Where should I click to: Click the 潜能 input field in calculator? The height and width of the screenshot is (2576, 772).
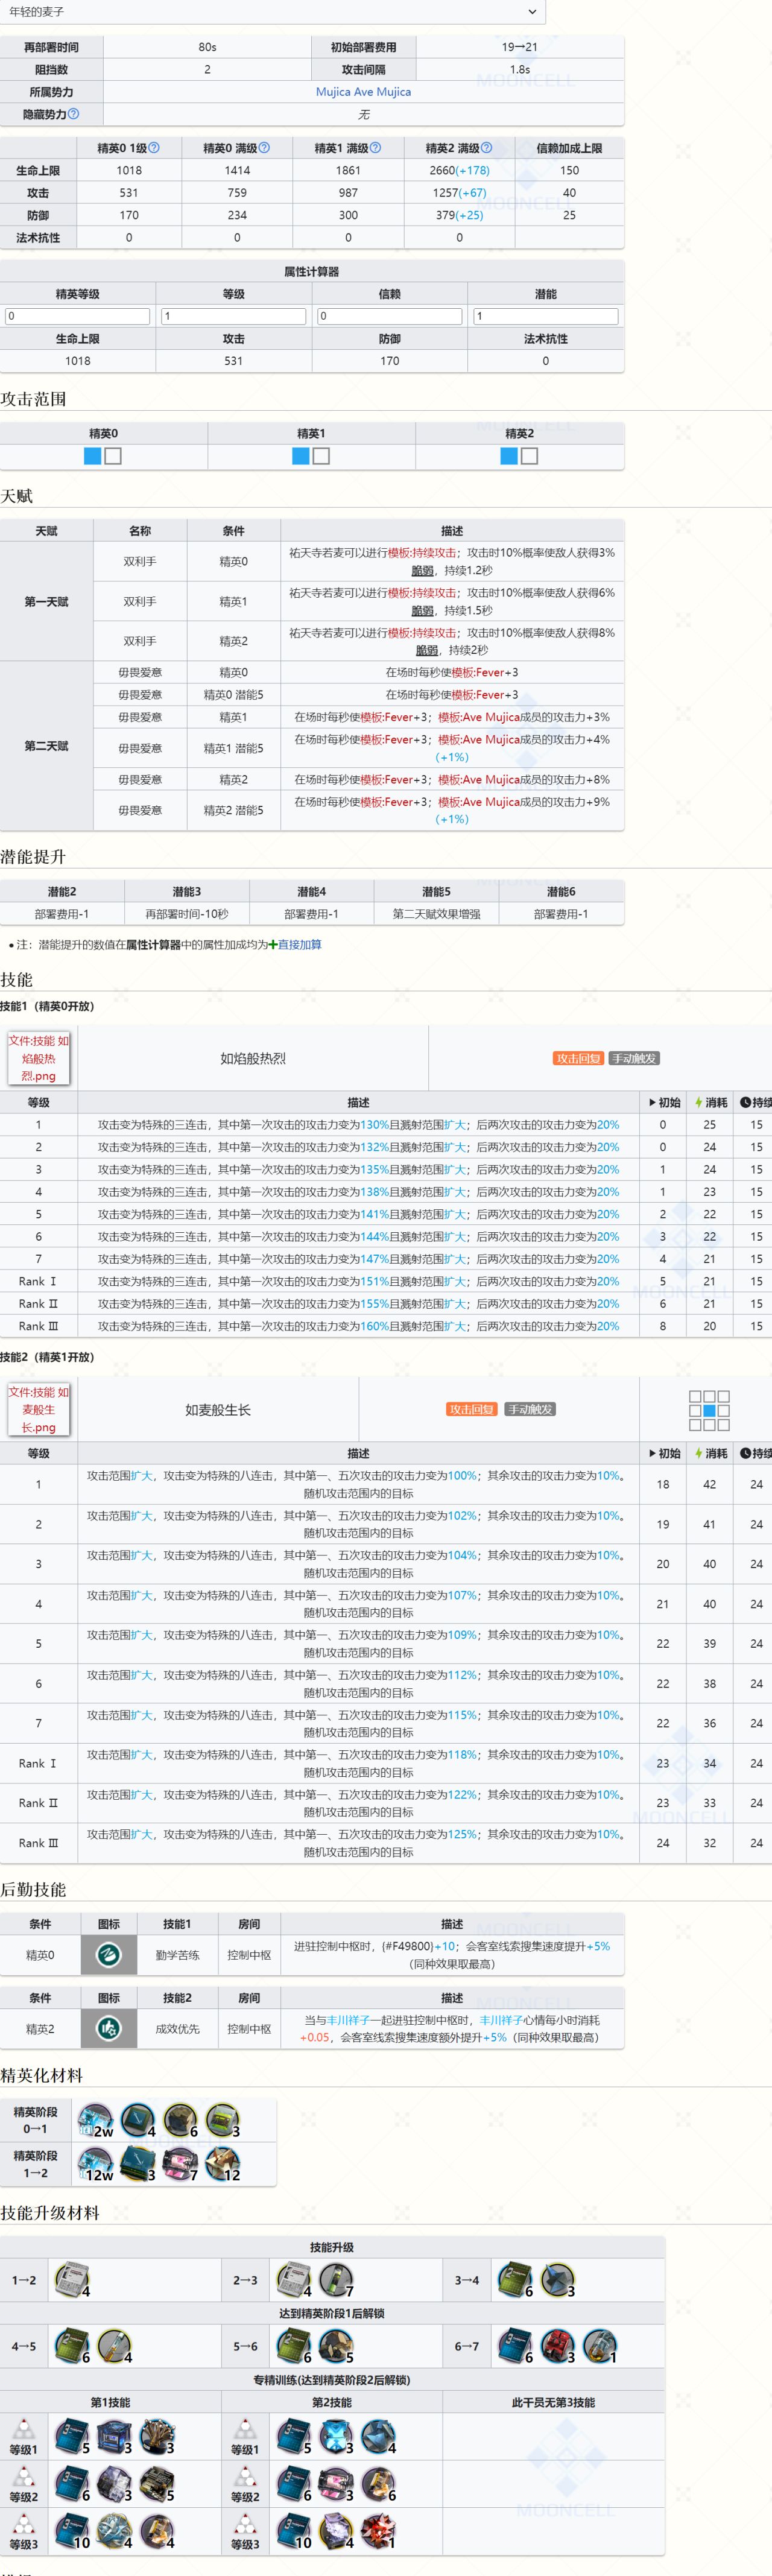coord(545,316)
